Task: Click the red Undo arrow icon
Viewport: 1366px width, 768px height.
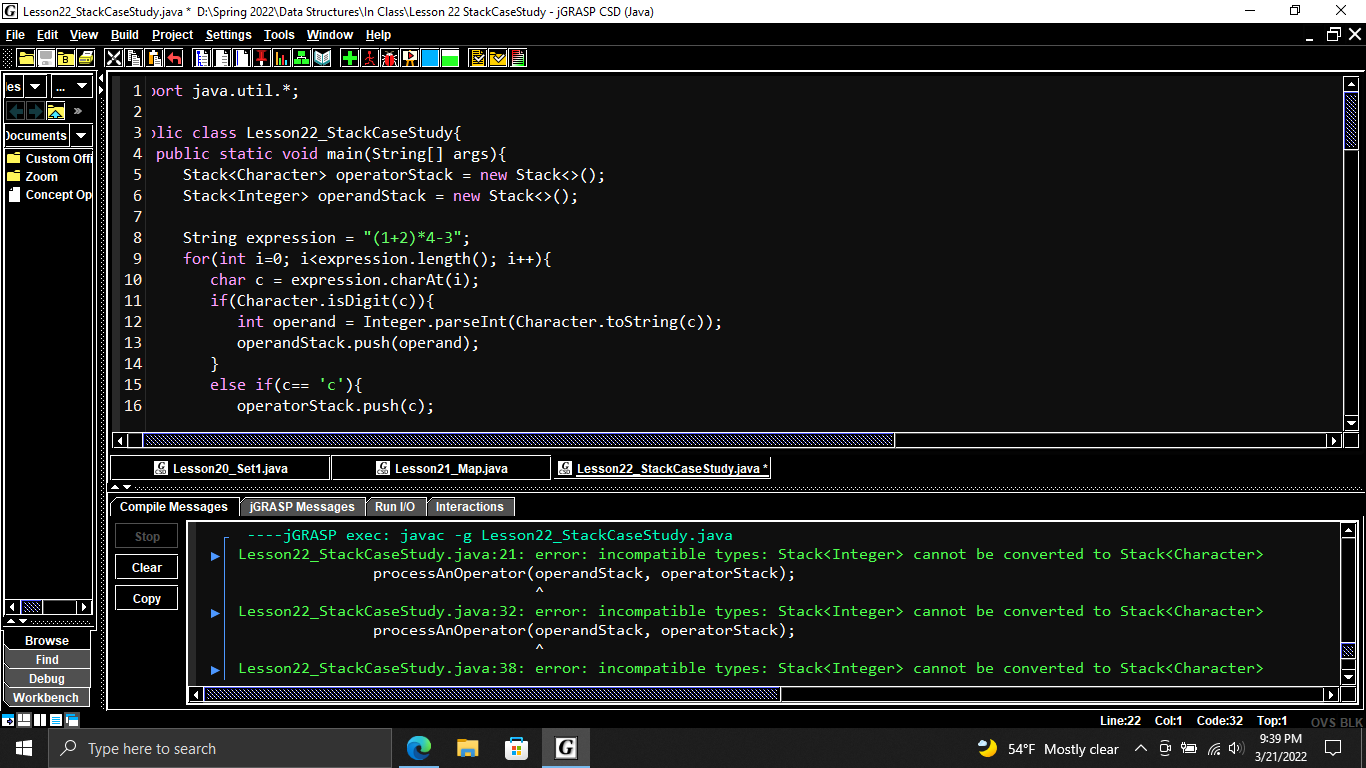Action: tap(174, 58)
